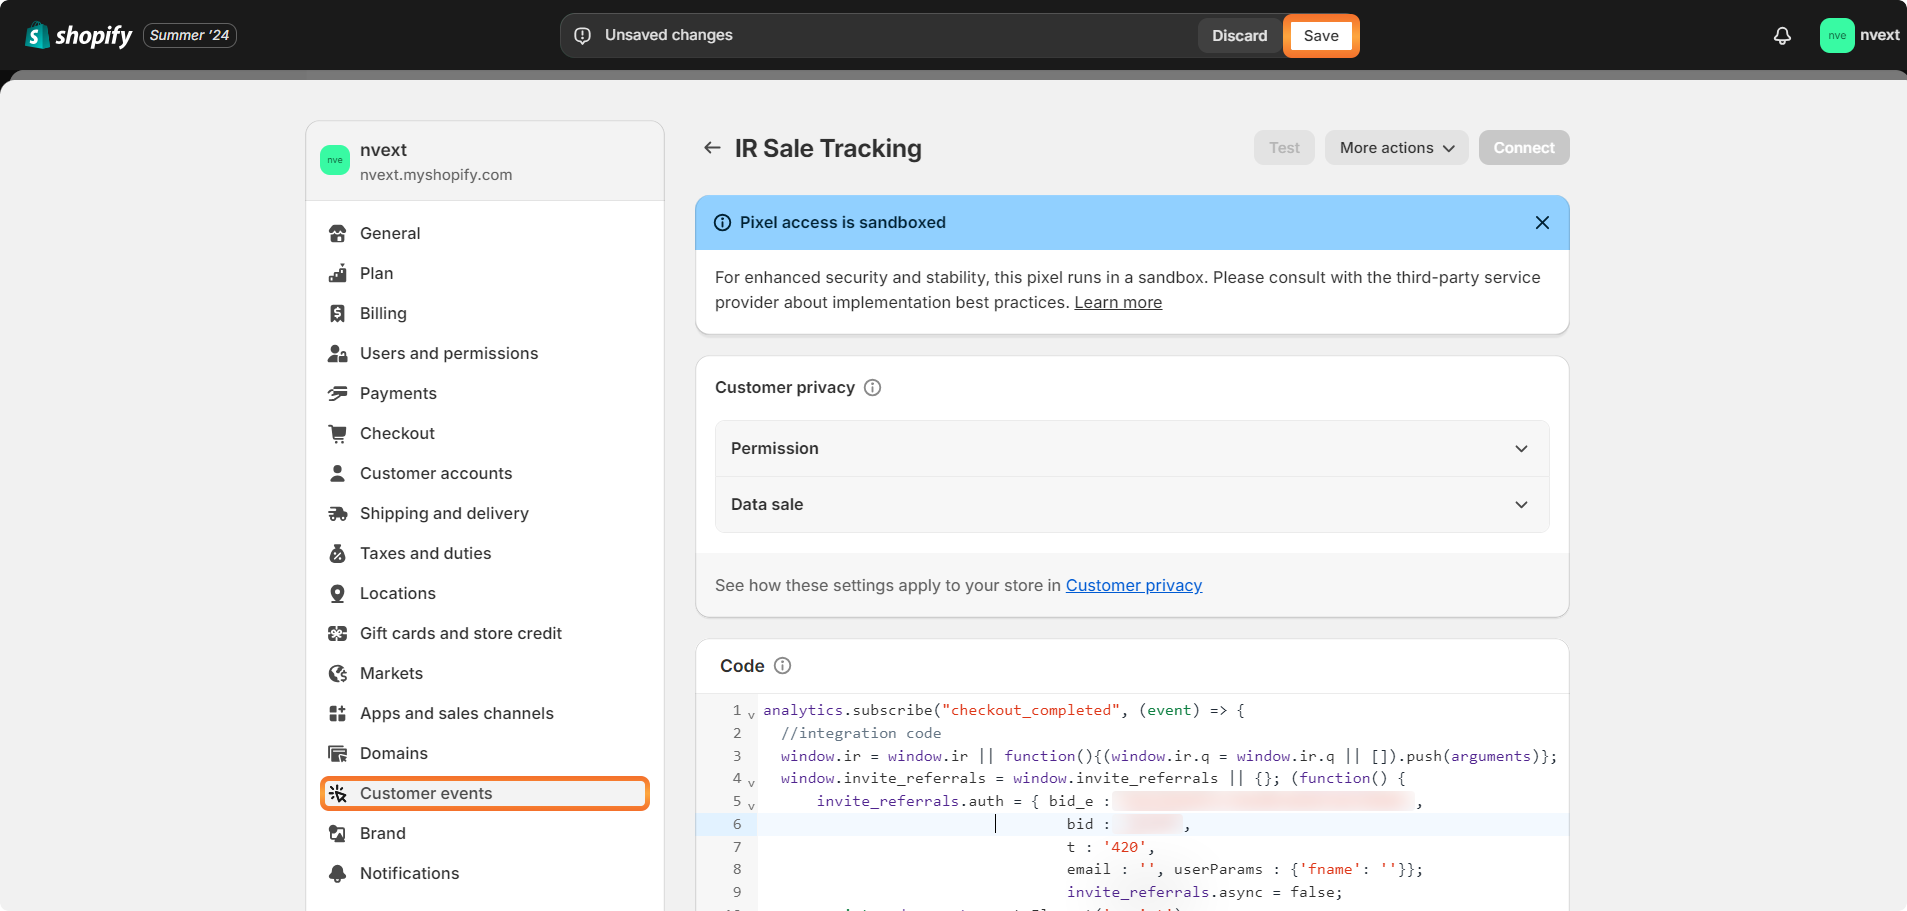Click the nvext account avatar
This screenshot has width=1907, height=911.
click(x=1837, y=35)
